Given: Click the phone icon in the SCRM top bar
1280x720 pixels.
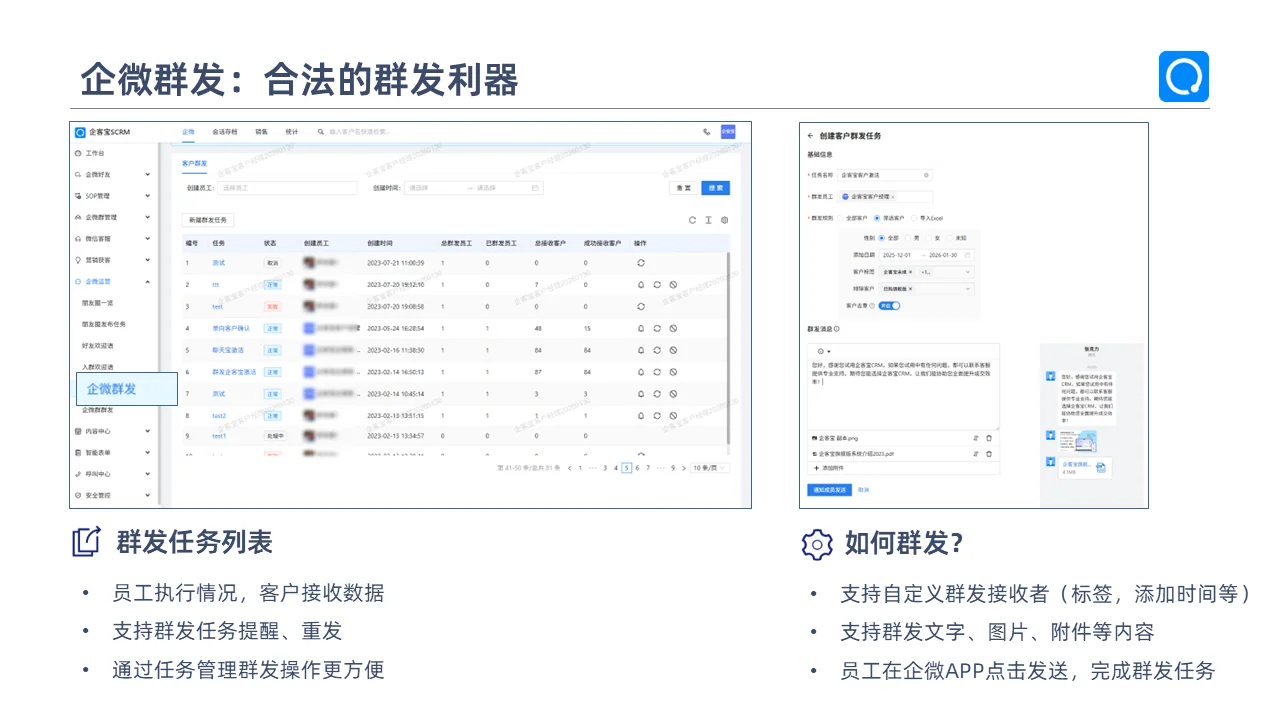Looking at the screenshot, I should click(x=707, y=132).
